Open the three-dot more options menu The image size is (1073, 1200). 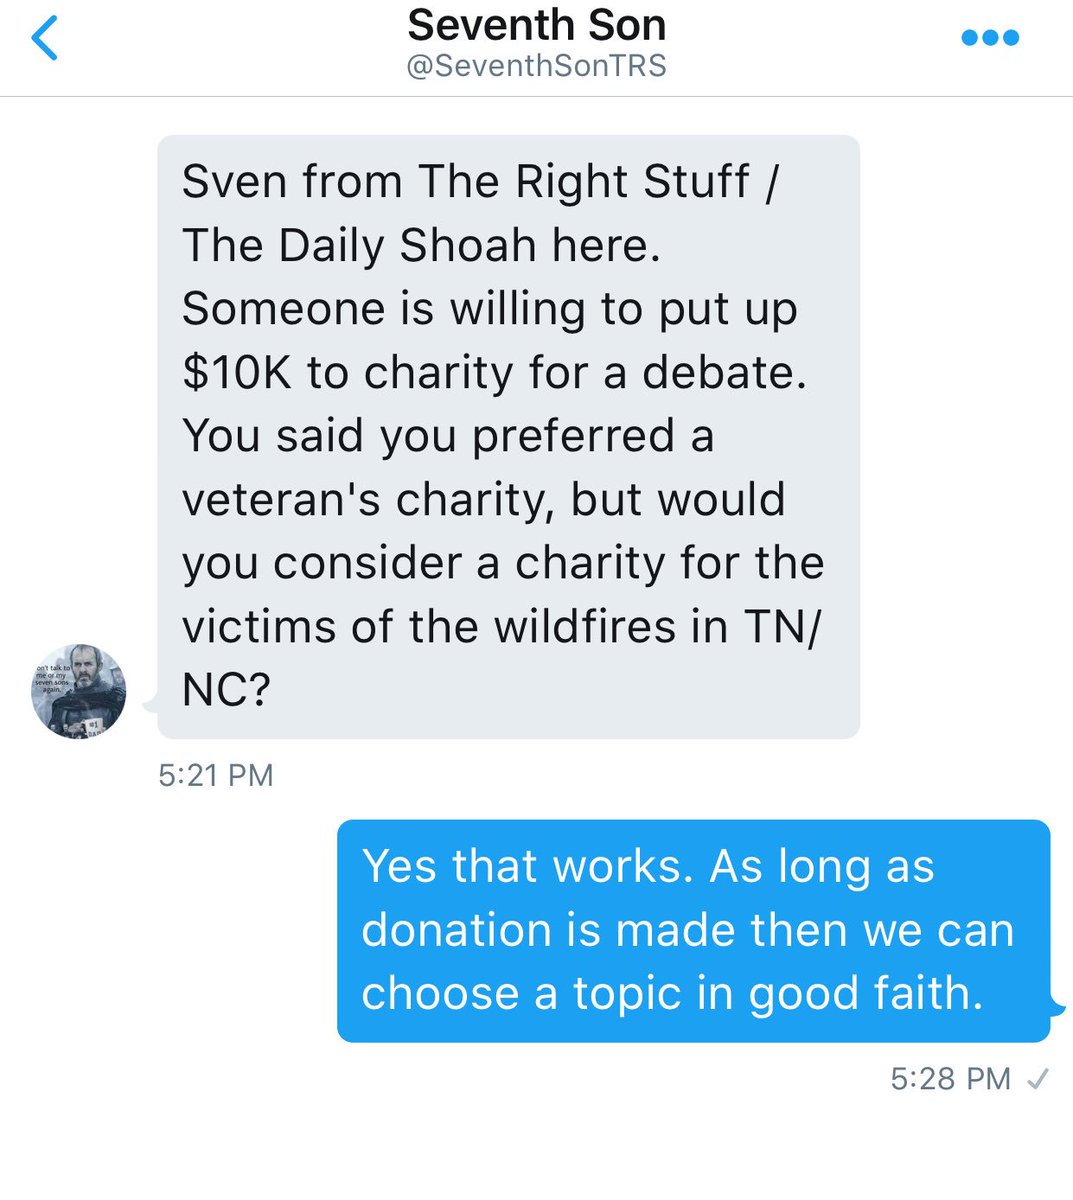coord(990,38)
